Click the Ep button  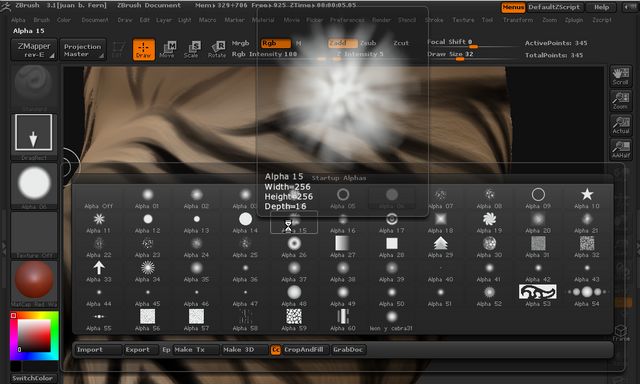point(166,350)
